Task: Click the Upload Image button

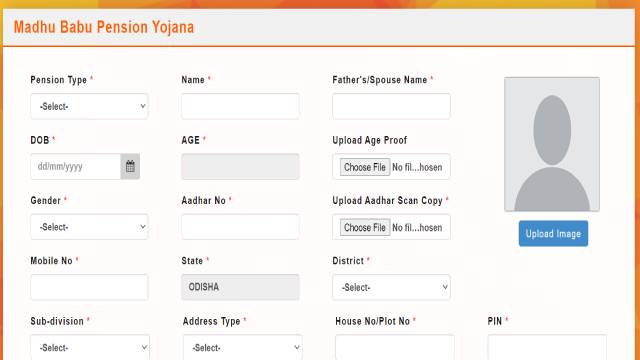Action: click(x=553, y=233)
